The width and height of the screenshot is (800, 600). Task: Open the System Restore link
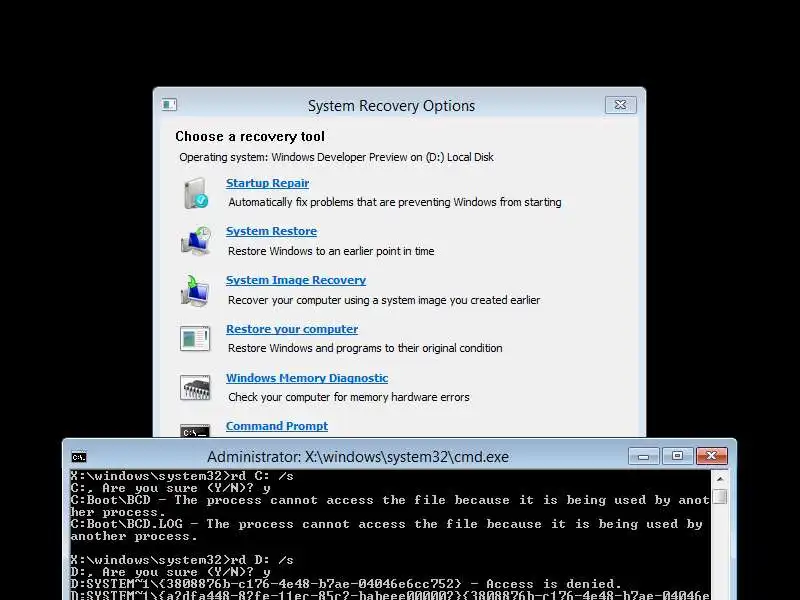pyautogui.click(x=271, y=231)
